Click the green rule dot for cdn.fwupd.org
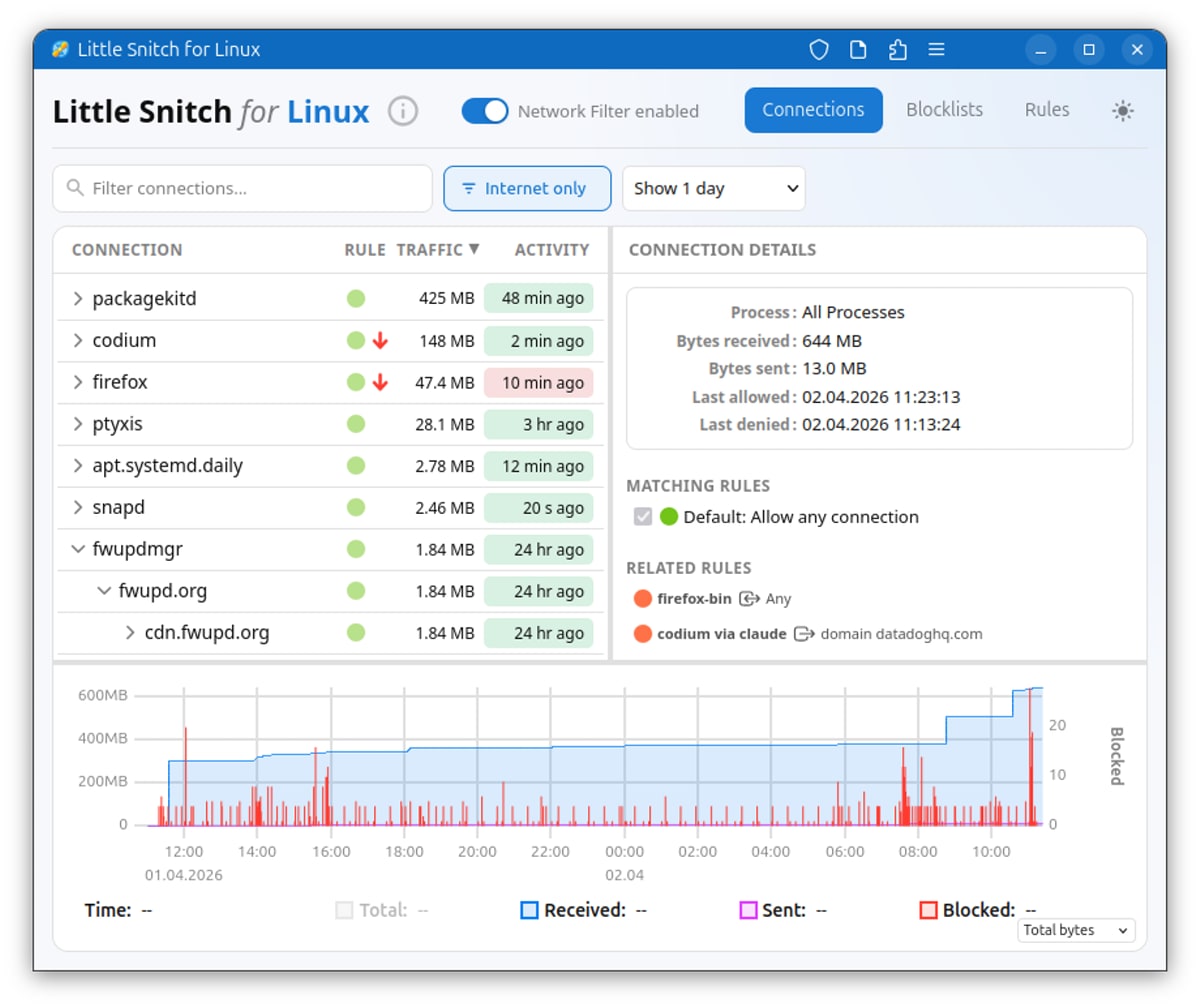 tap(356, 633)
